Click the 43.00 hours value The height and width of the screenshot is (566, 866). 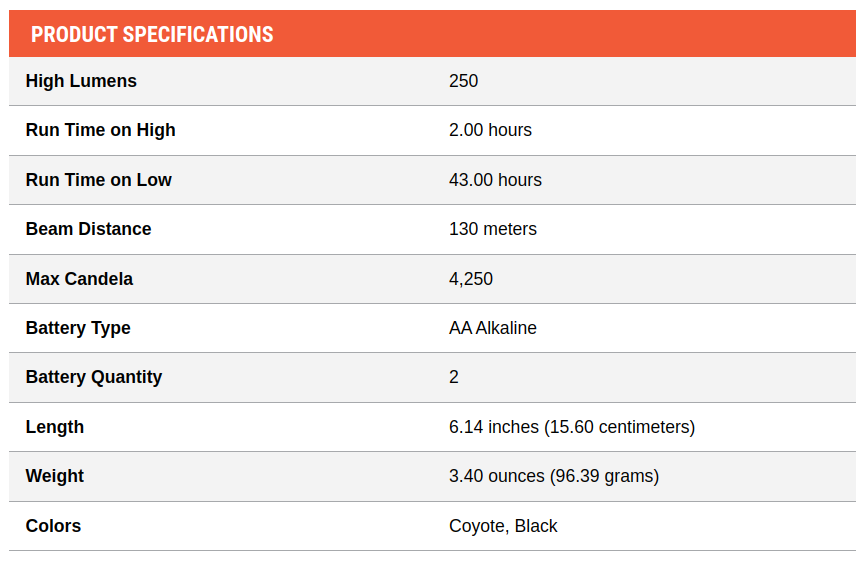pos(495,180)
